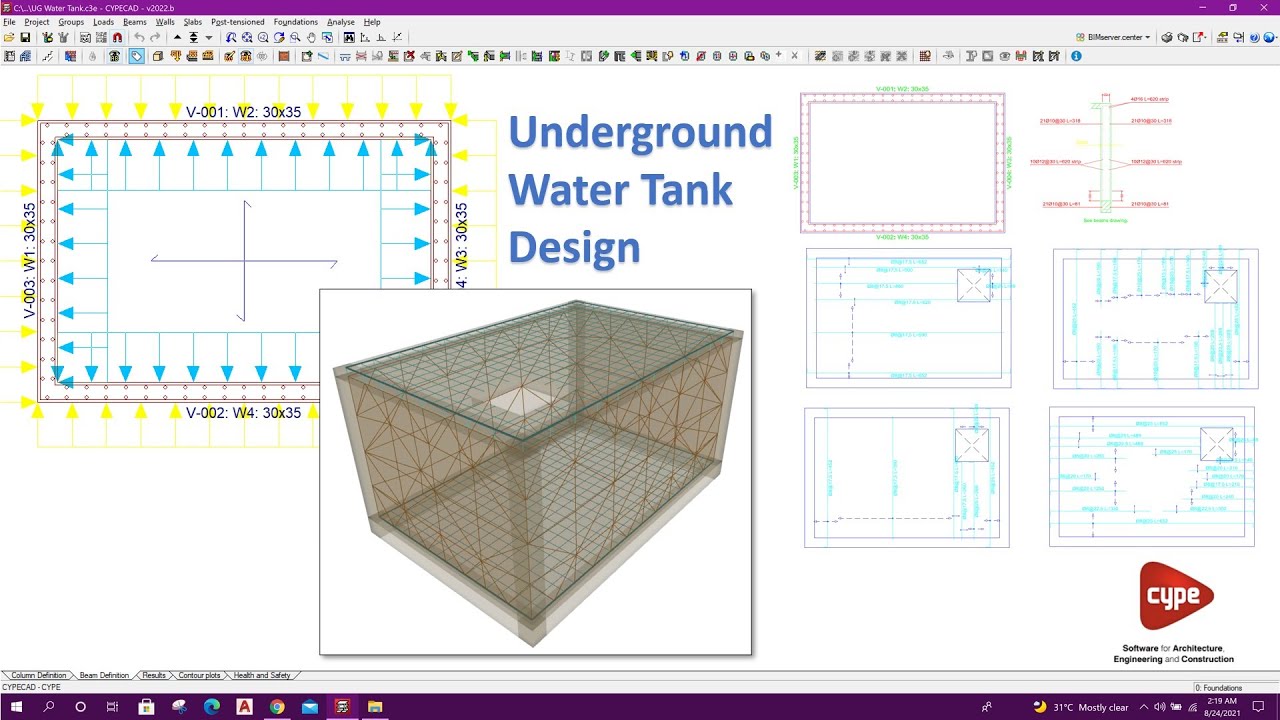Viewport: 1280px width, 720px height.
Task: Click the Save icon in the toolbar
Action: click(x=25, y=37)
